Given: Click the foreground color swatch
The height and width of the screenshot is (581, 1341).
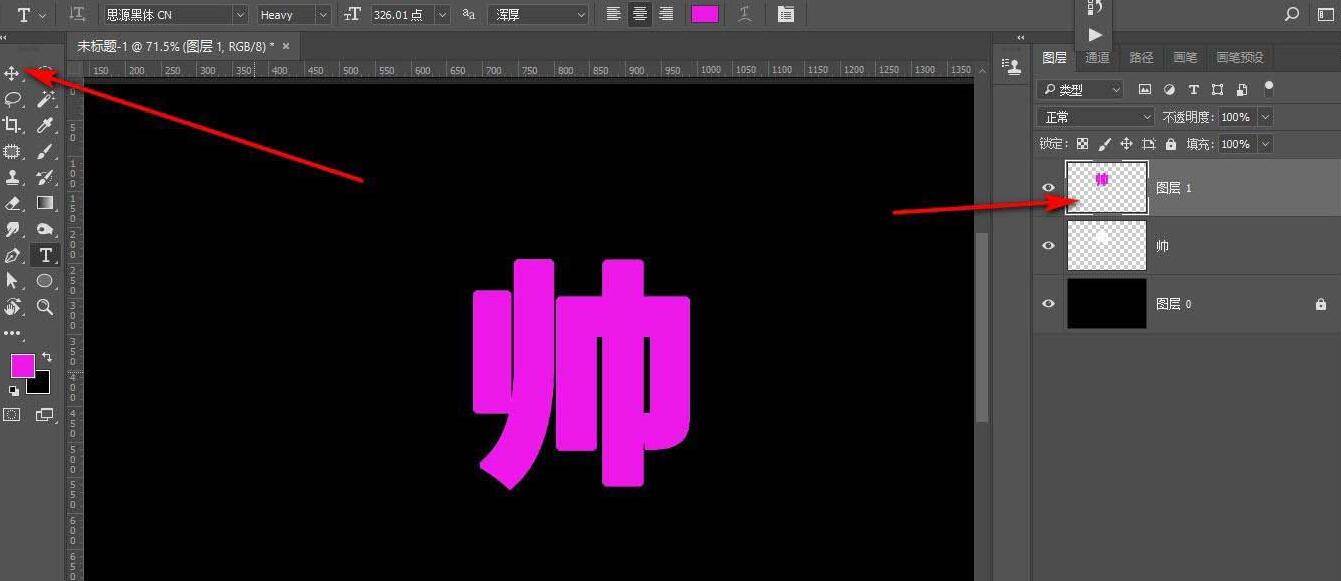Looking at the screenshot, I should pos(22,366).
